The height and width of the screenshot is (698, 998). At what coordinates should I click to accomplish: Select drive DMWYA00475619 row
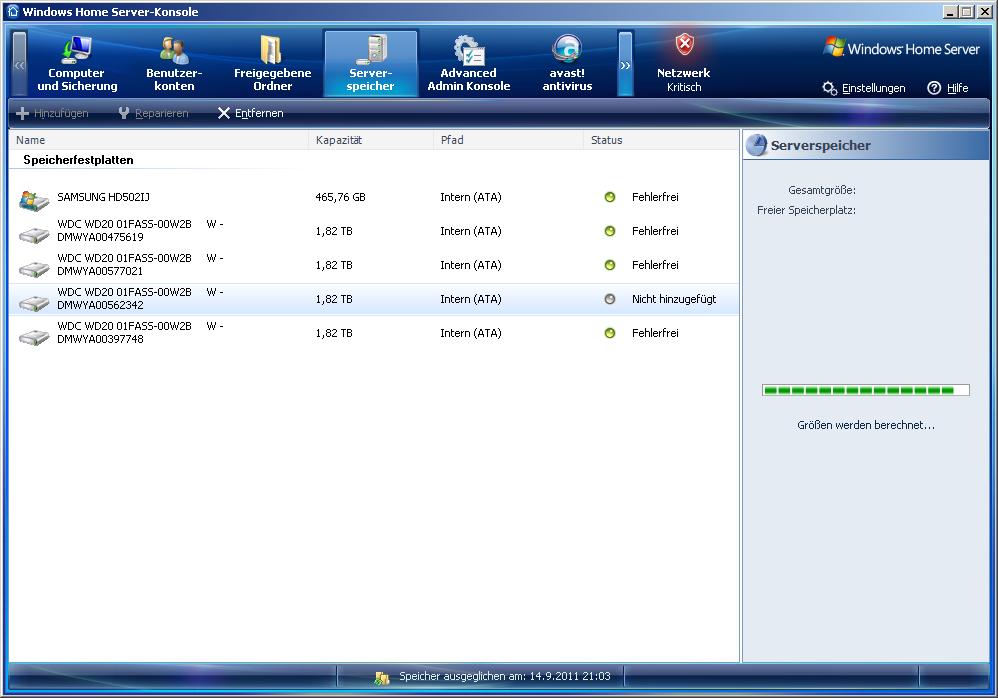374,231
